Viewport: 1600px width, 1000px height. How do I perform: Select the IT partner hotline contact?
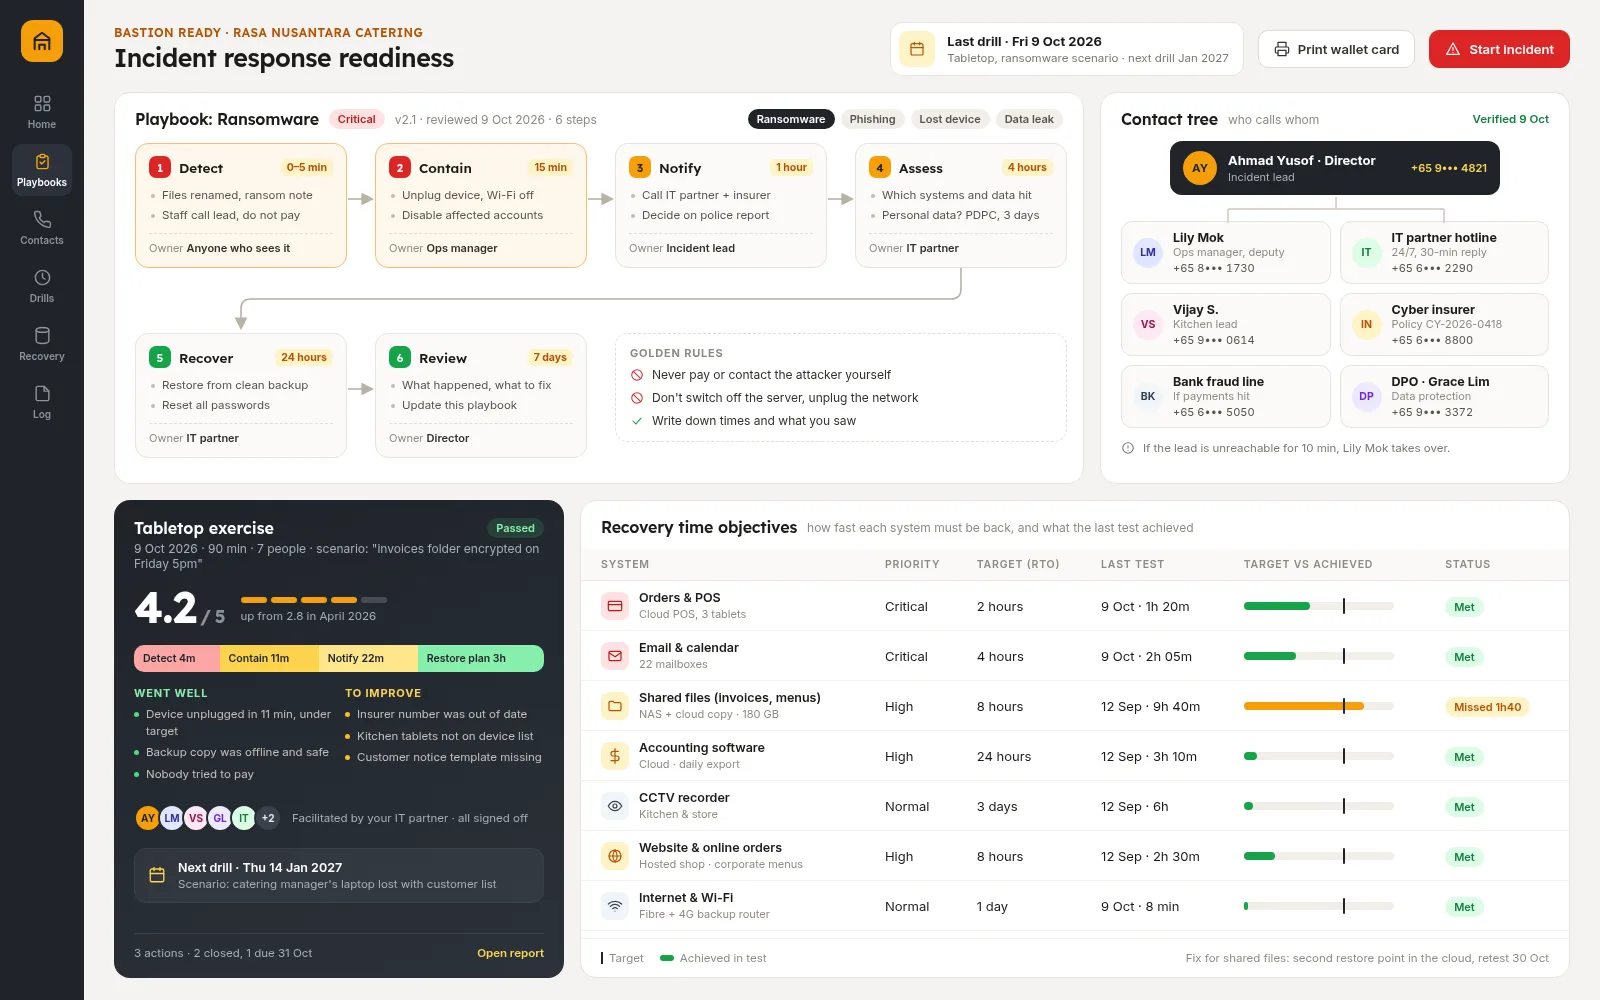[x=1444, y=253]
